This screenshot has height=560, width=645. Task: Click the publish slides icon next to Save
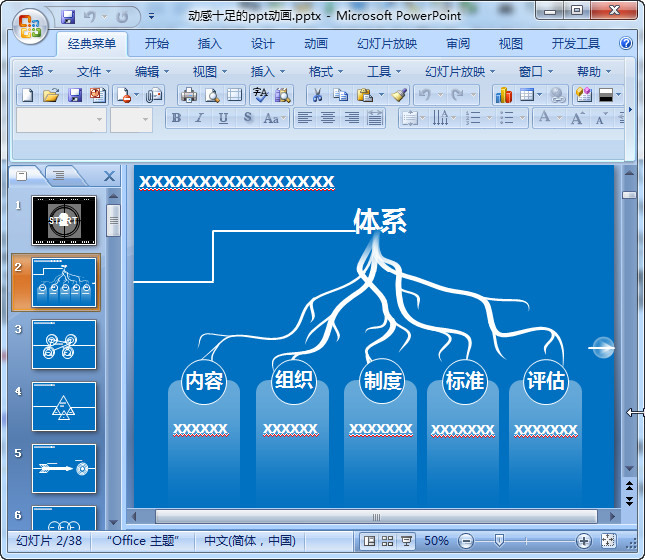[x=98, y=95]
